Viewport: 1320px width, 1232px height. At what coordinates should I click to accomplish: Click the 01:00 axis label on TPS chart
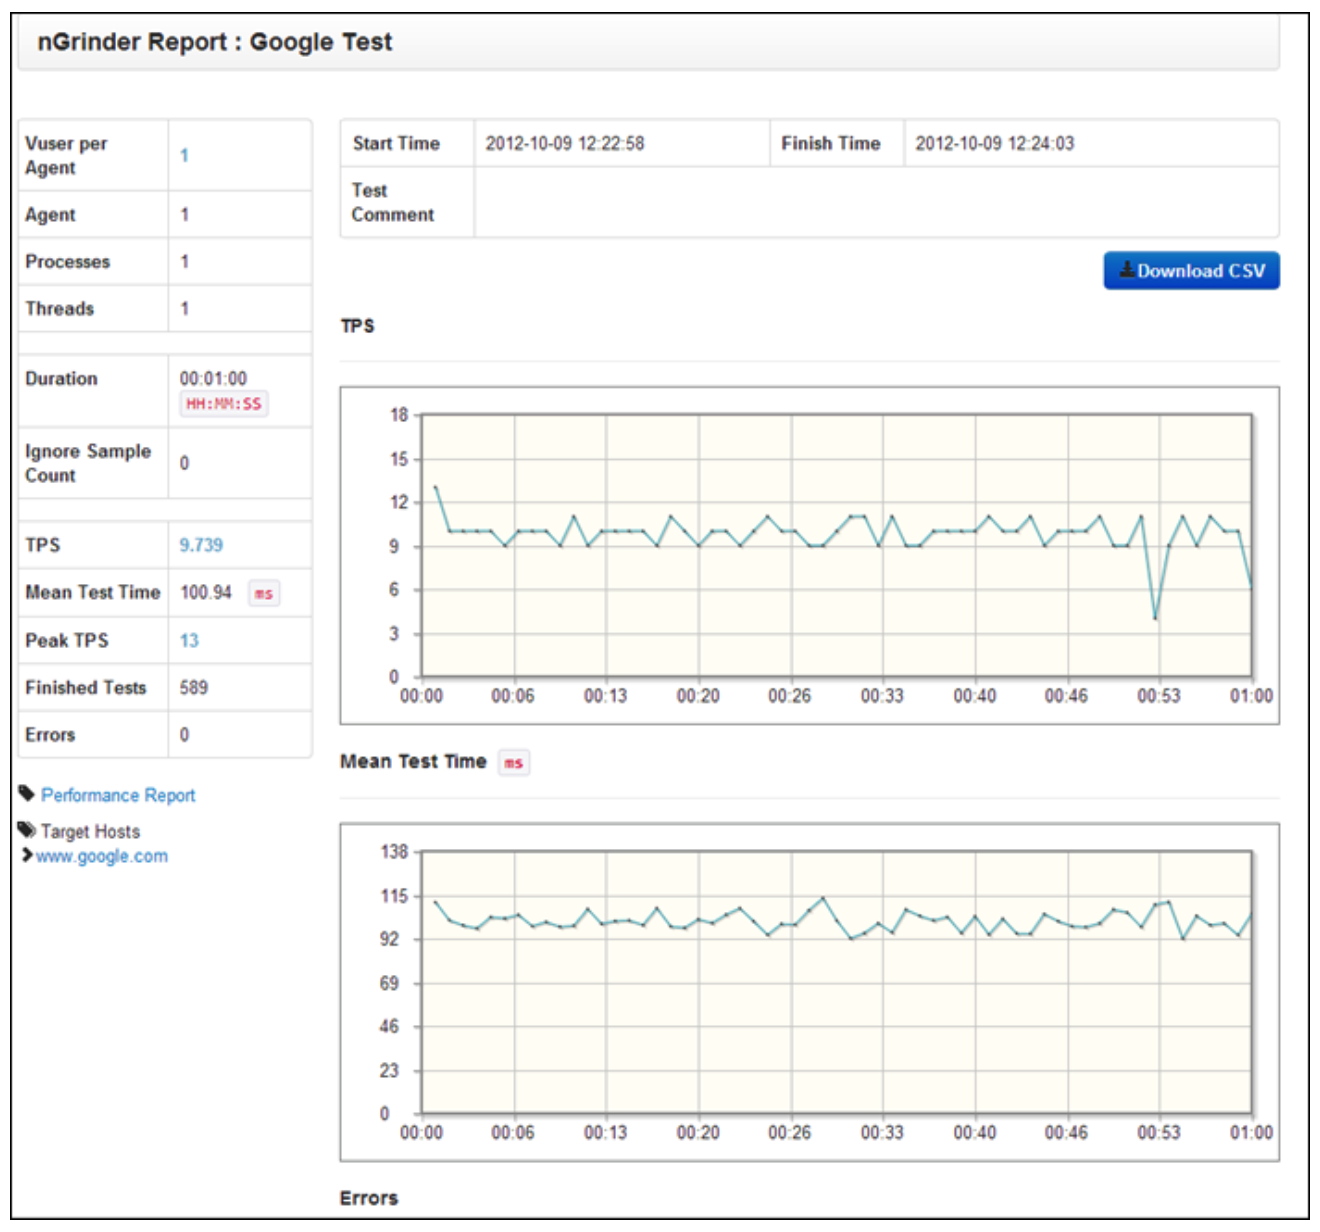coord(1251,696)
